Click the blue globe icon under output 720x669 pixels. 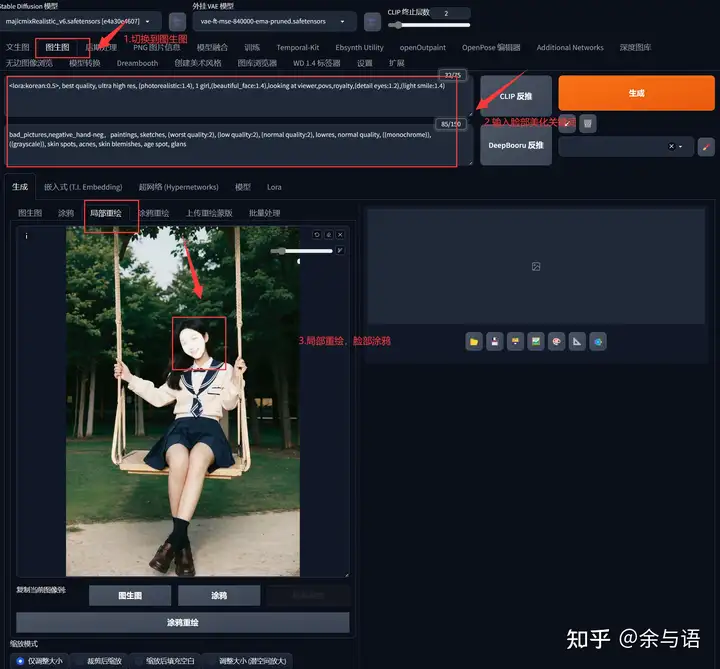tap(598, 342)
